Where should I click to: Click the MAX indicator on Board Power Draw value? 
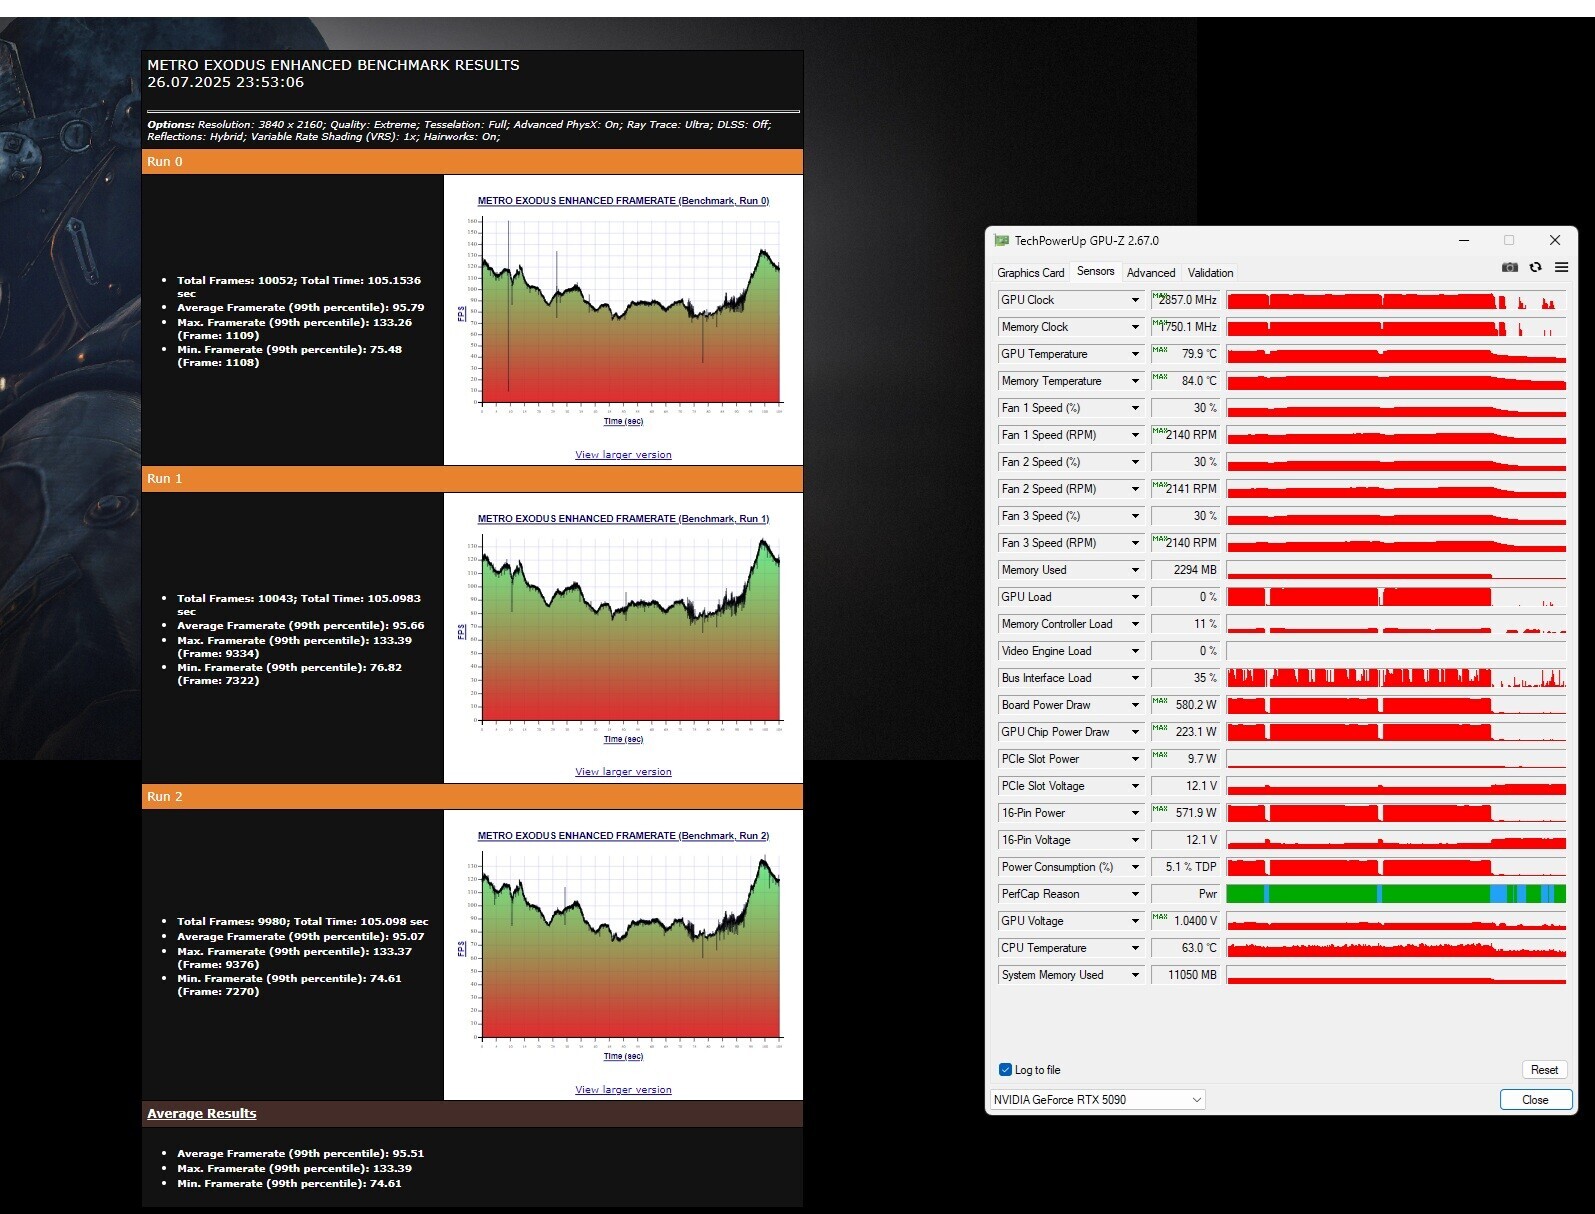(x=1160, y=701)
